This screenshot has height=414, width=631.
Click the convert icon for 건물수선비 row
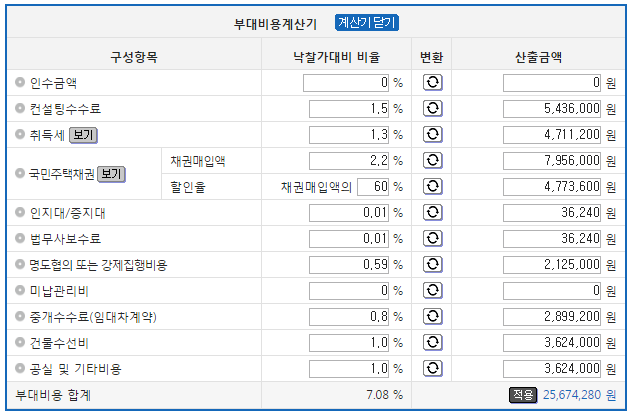point(433,342)
